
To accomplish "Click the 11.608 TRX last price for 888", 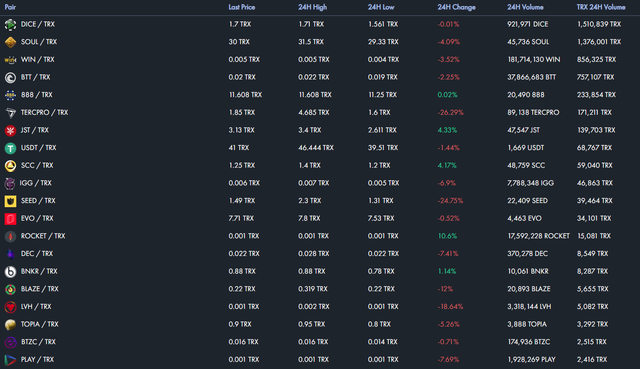I will pos(245,94).
